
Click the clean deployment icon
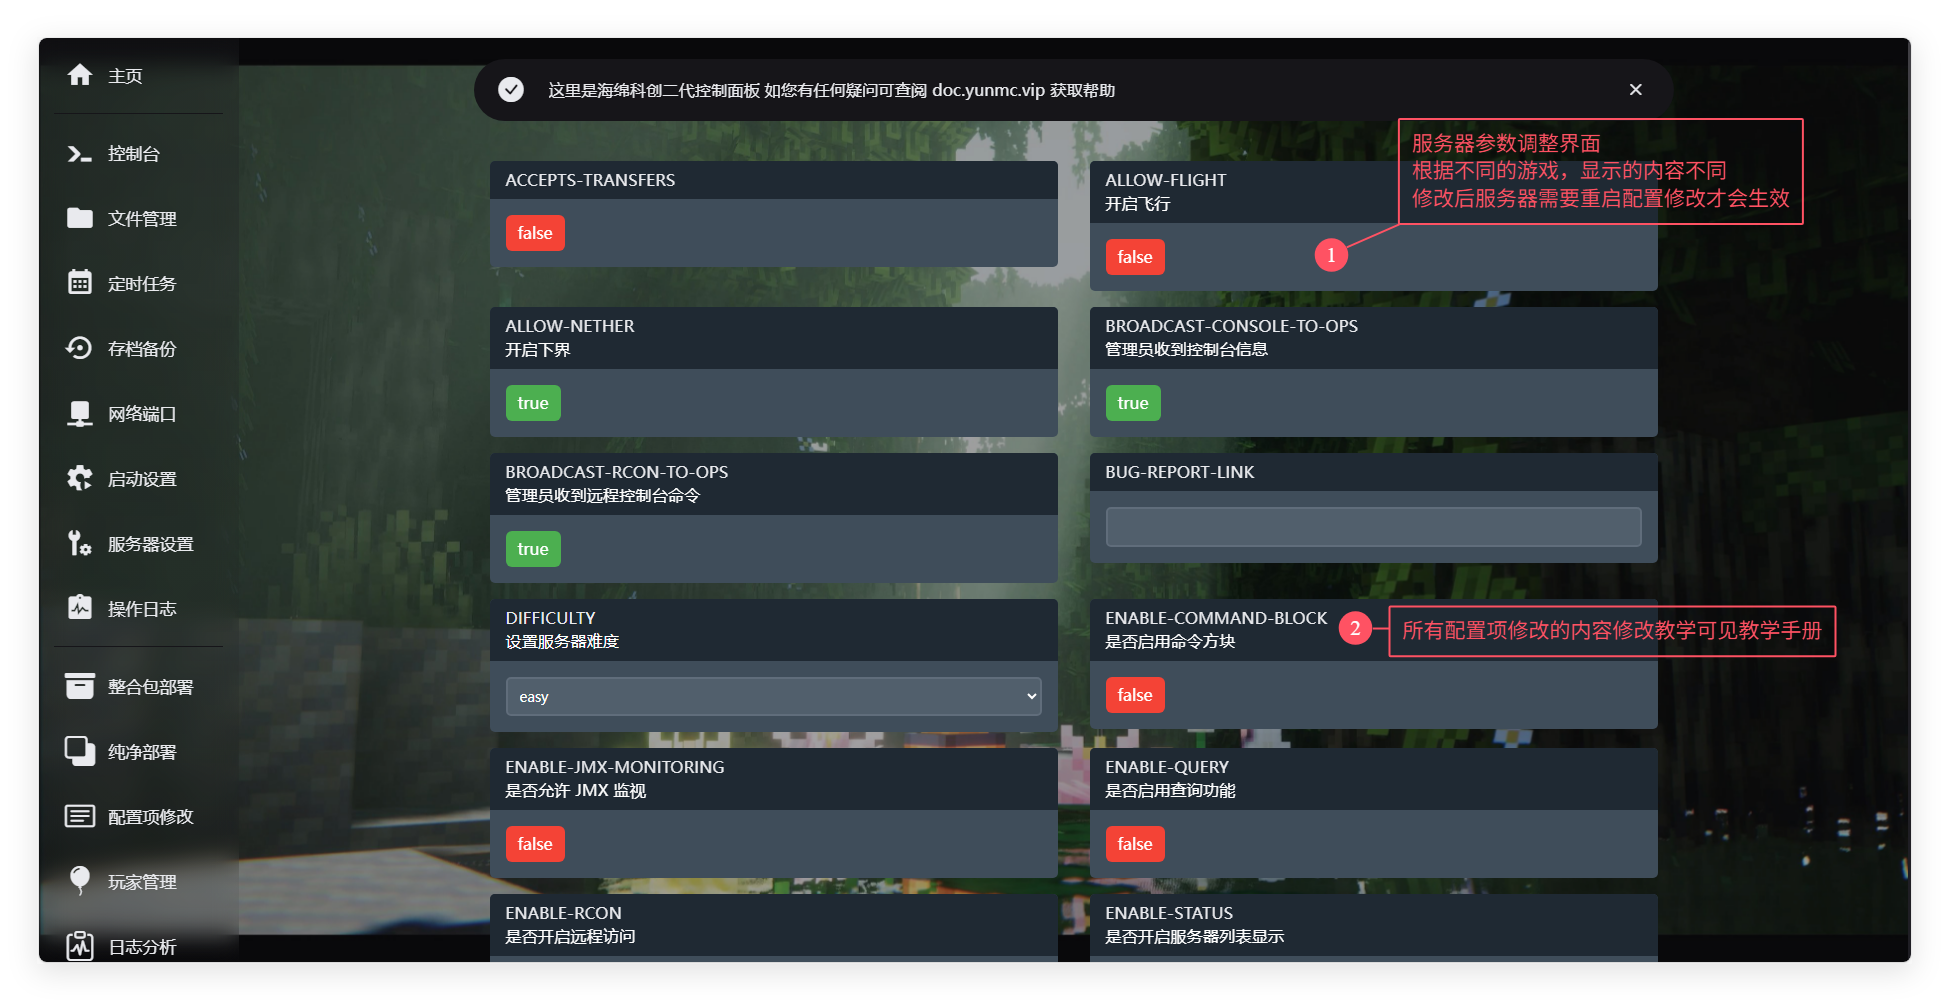coord(80,751)
